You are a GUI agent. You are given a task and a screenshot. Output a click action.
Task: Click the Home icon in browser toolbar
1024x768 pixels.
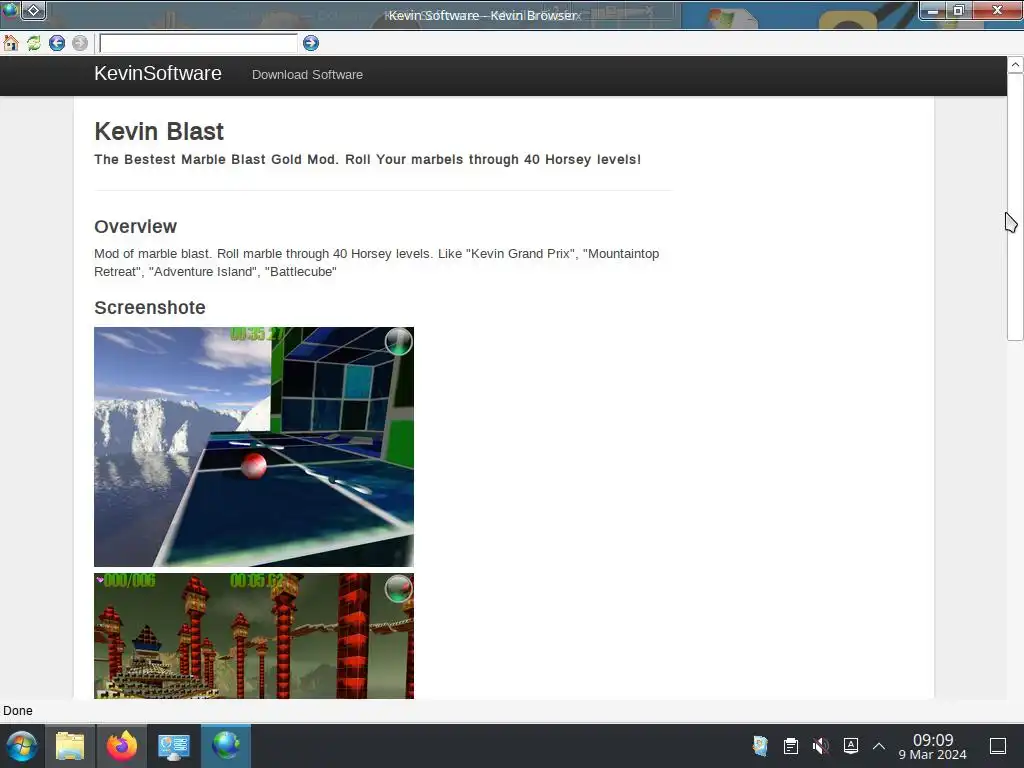click(11, 43)
